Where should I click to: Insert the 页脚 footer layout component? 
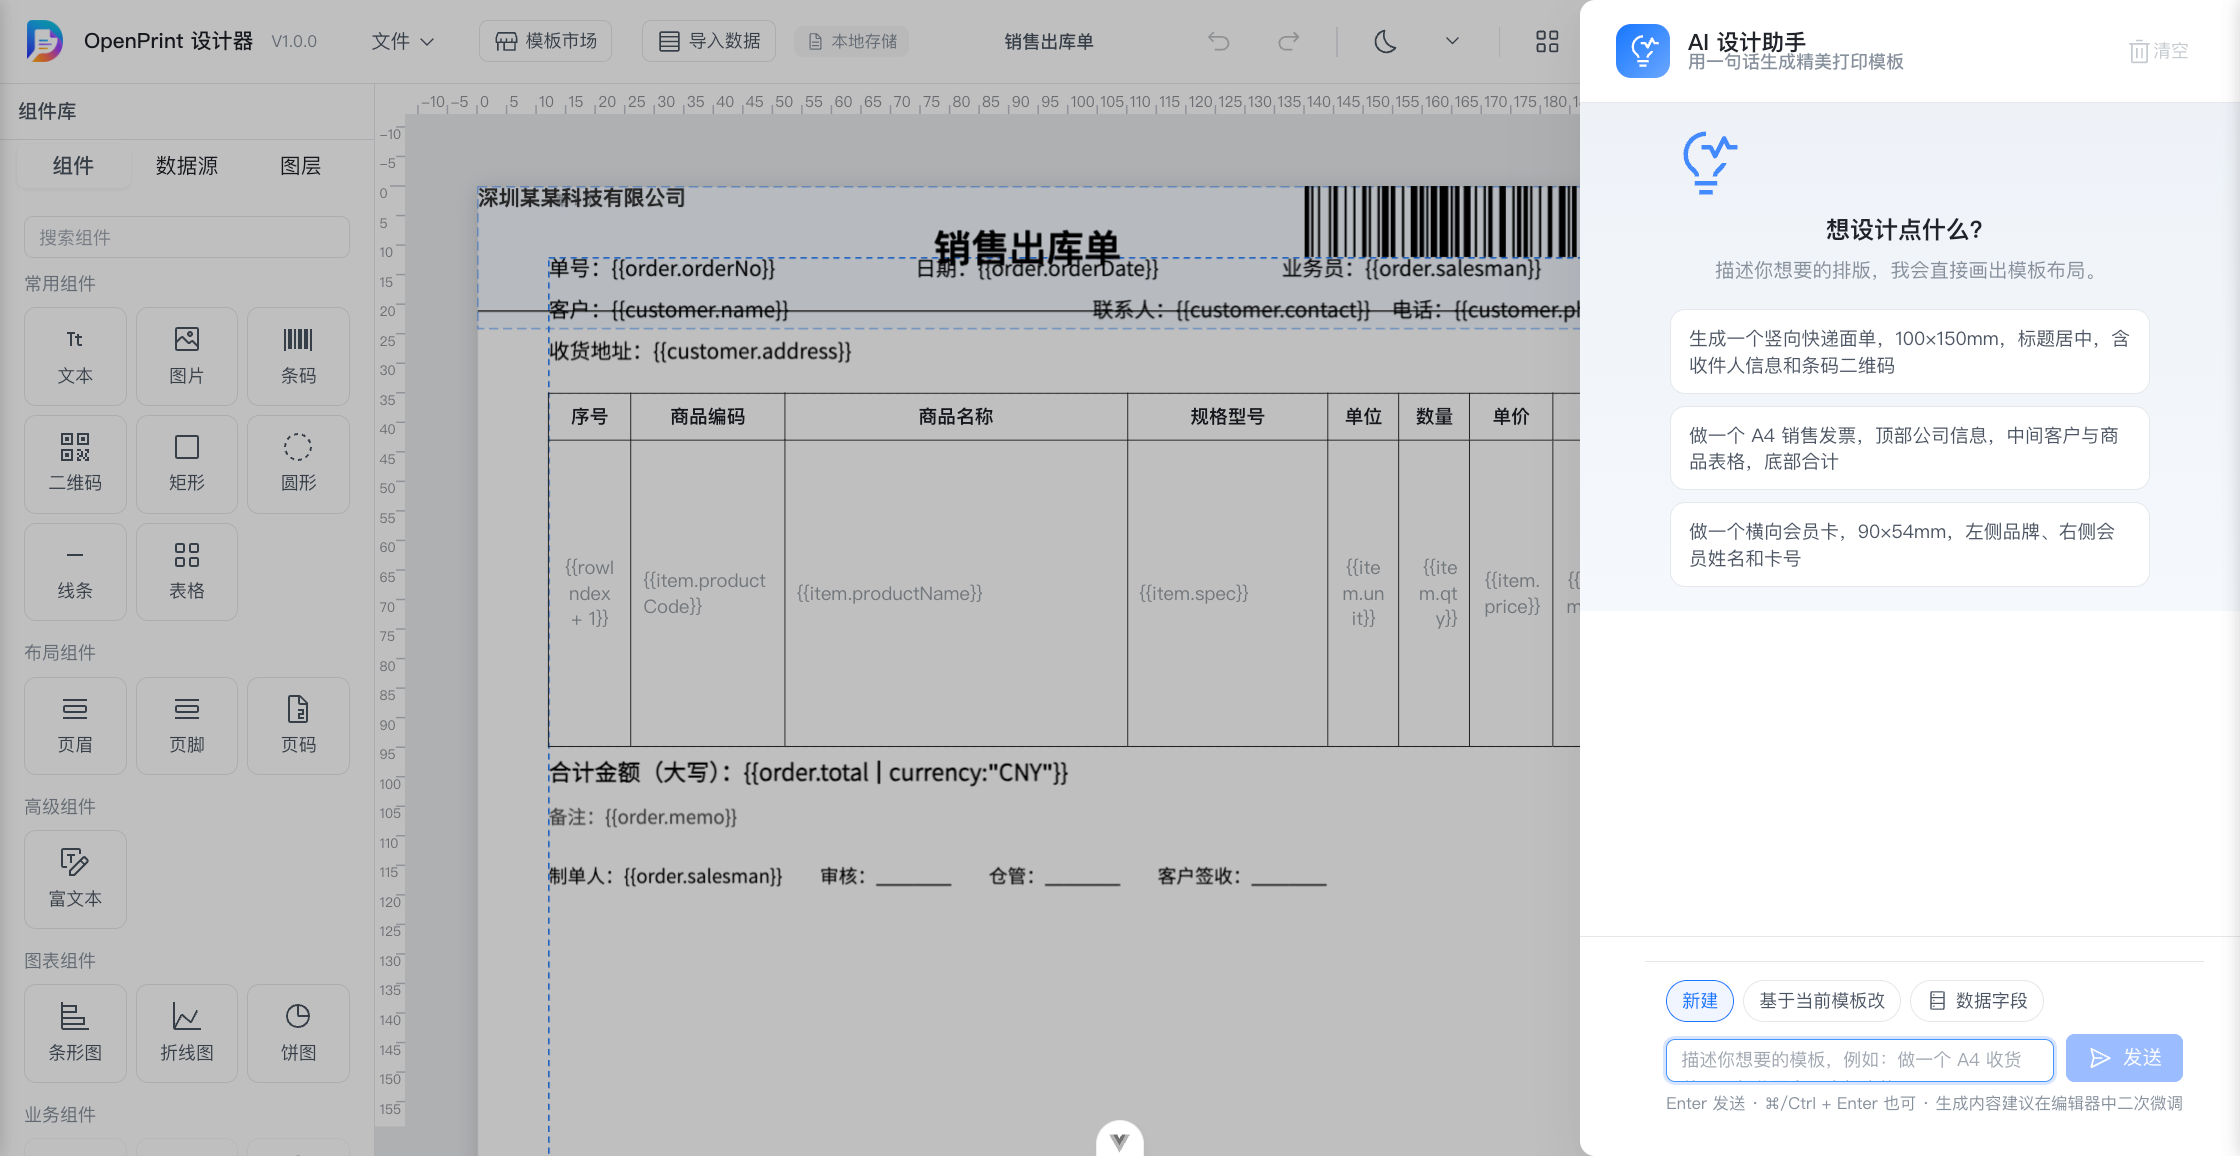(x=187, y=726)
